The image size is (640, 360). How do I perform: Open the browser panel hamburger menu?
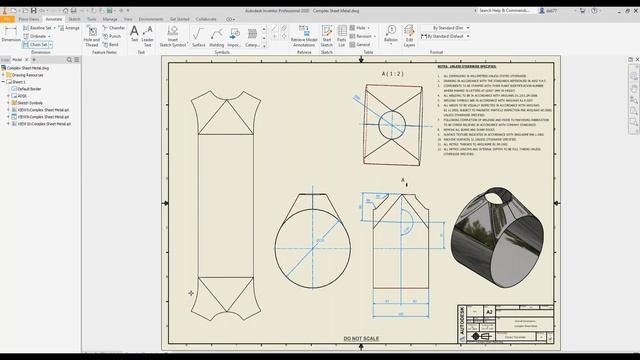click(x=77, y=60)
